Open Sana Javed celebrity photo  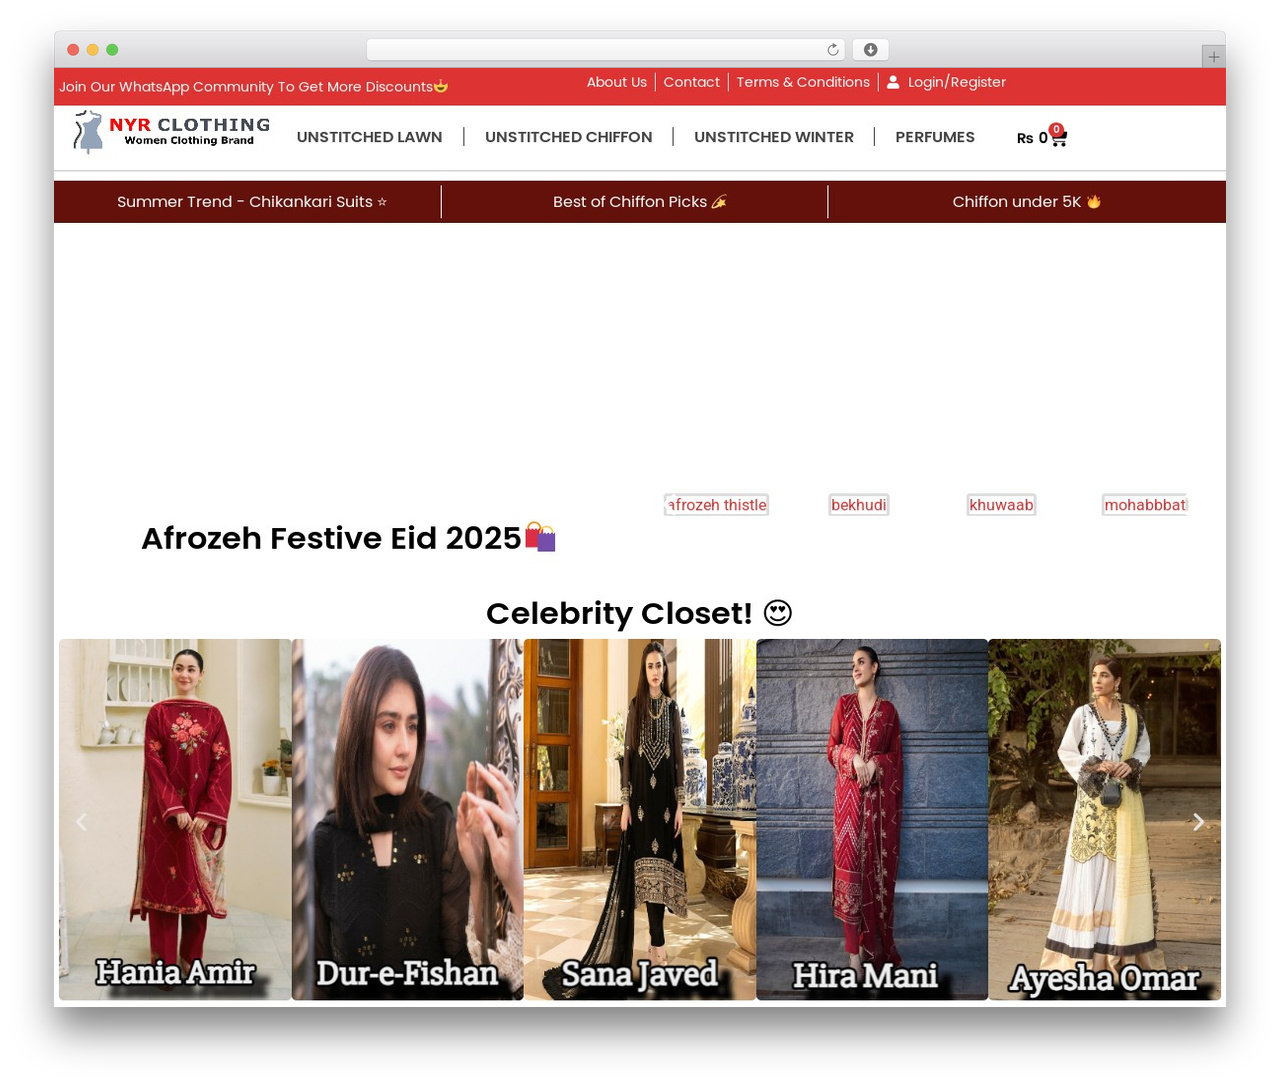point(640,819)
